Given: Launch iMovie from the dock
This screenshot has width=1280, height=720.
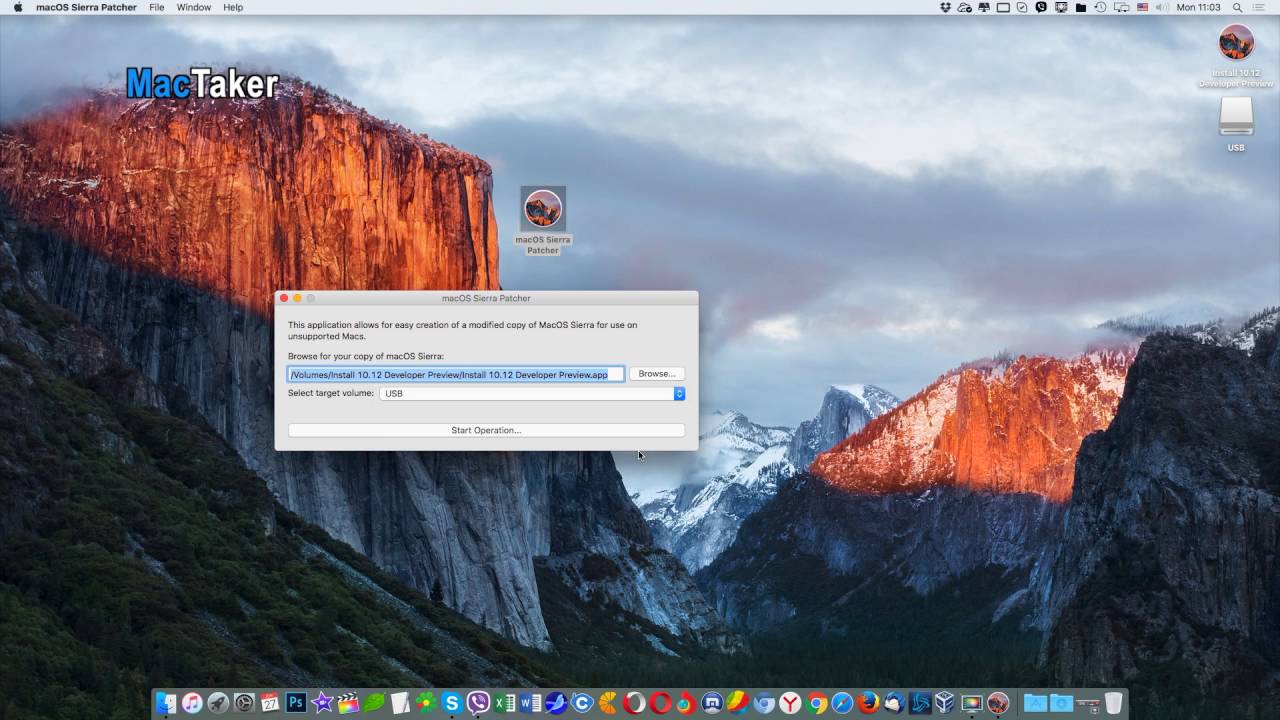Looking at the screenshot, I should tap(322, 703).
